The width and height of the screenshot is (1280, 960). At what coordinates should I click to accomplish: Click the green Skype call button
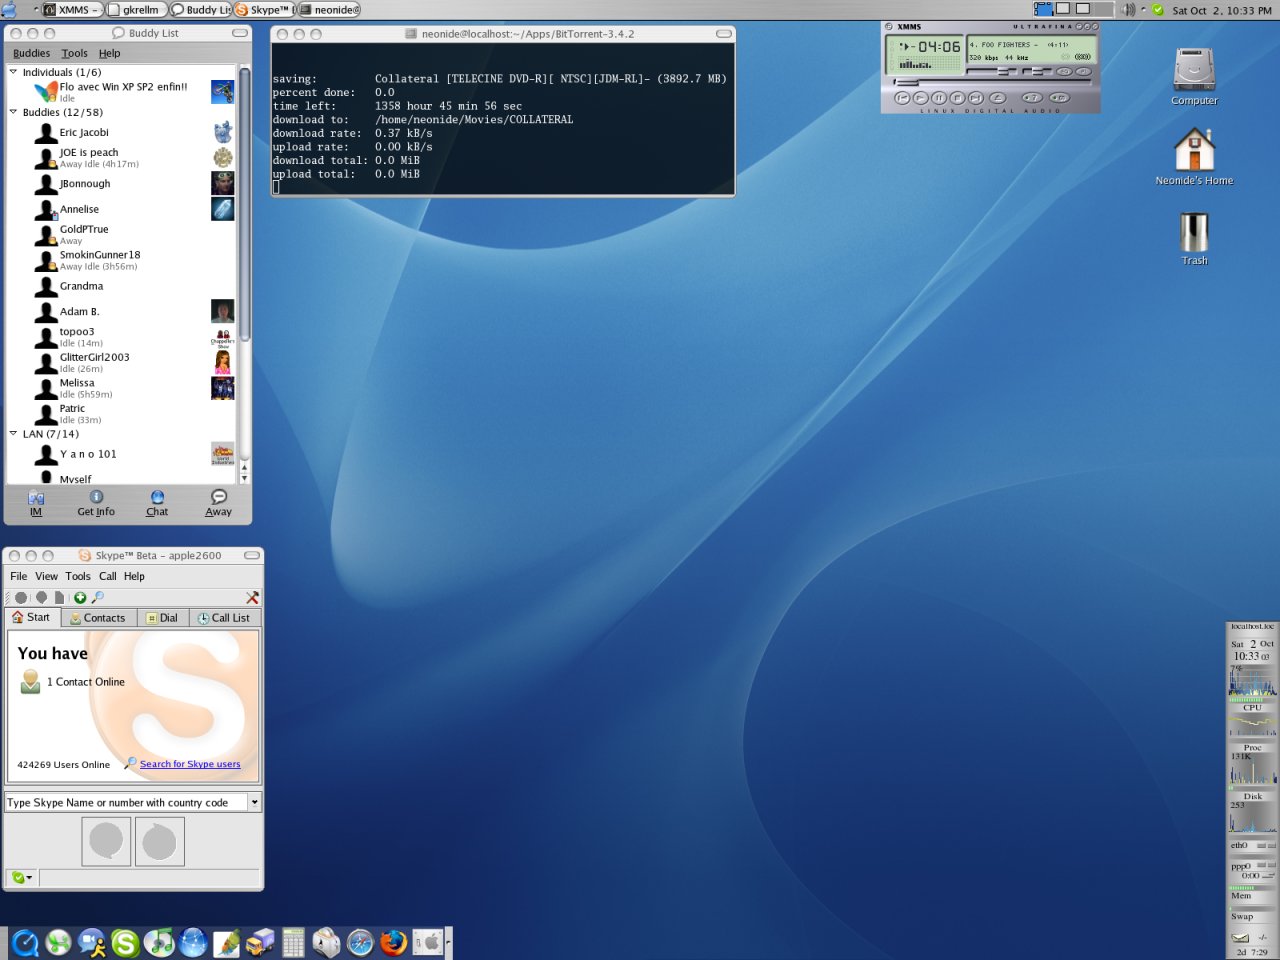click(x=107, y=841)
